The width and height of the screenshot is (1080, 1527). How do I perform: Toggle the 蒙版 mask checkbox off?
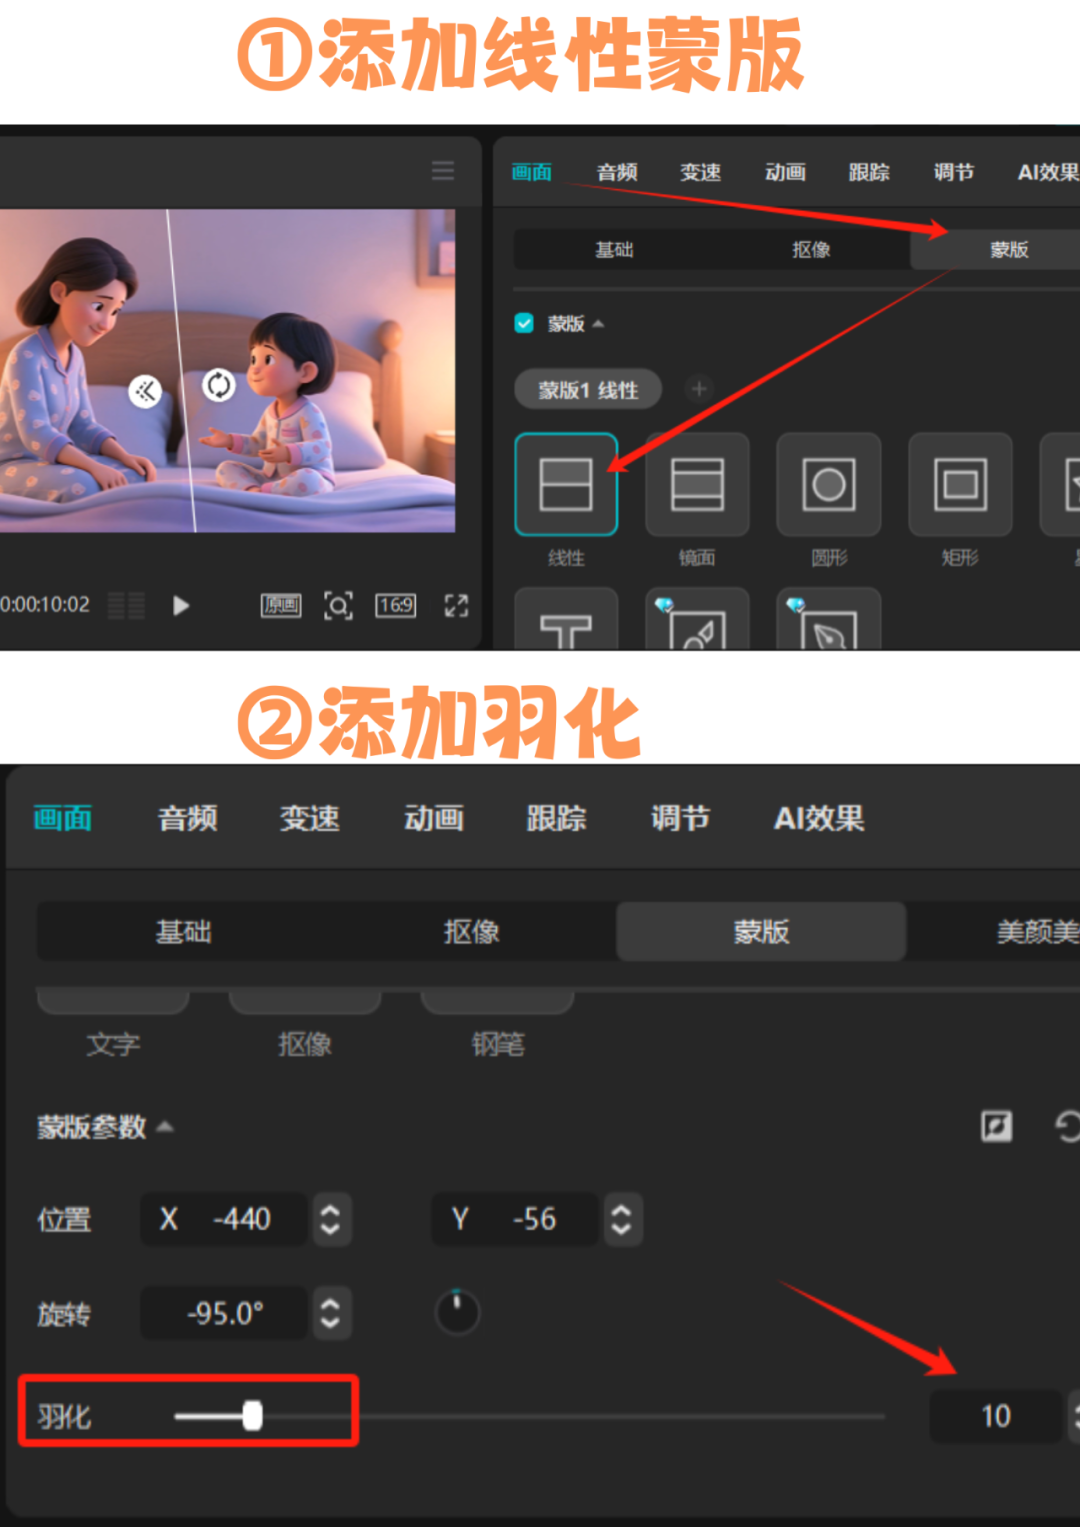524,323
